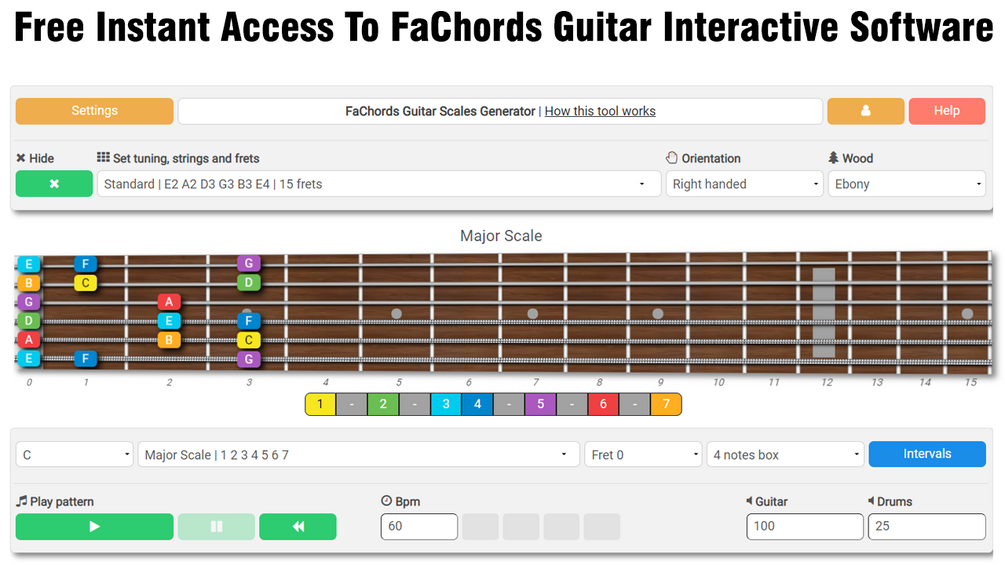Select blue interval 4 swatch

pos(478,404)
